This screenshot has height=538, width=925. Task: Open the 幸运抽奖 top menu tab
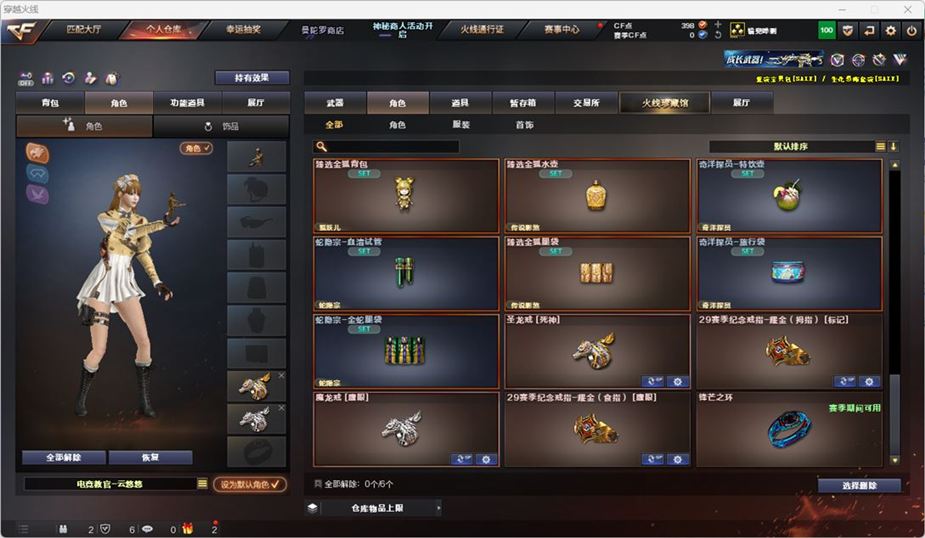click(243, 29)
